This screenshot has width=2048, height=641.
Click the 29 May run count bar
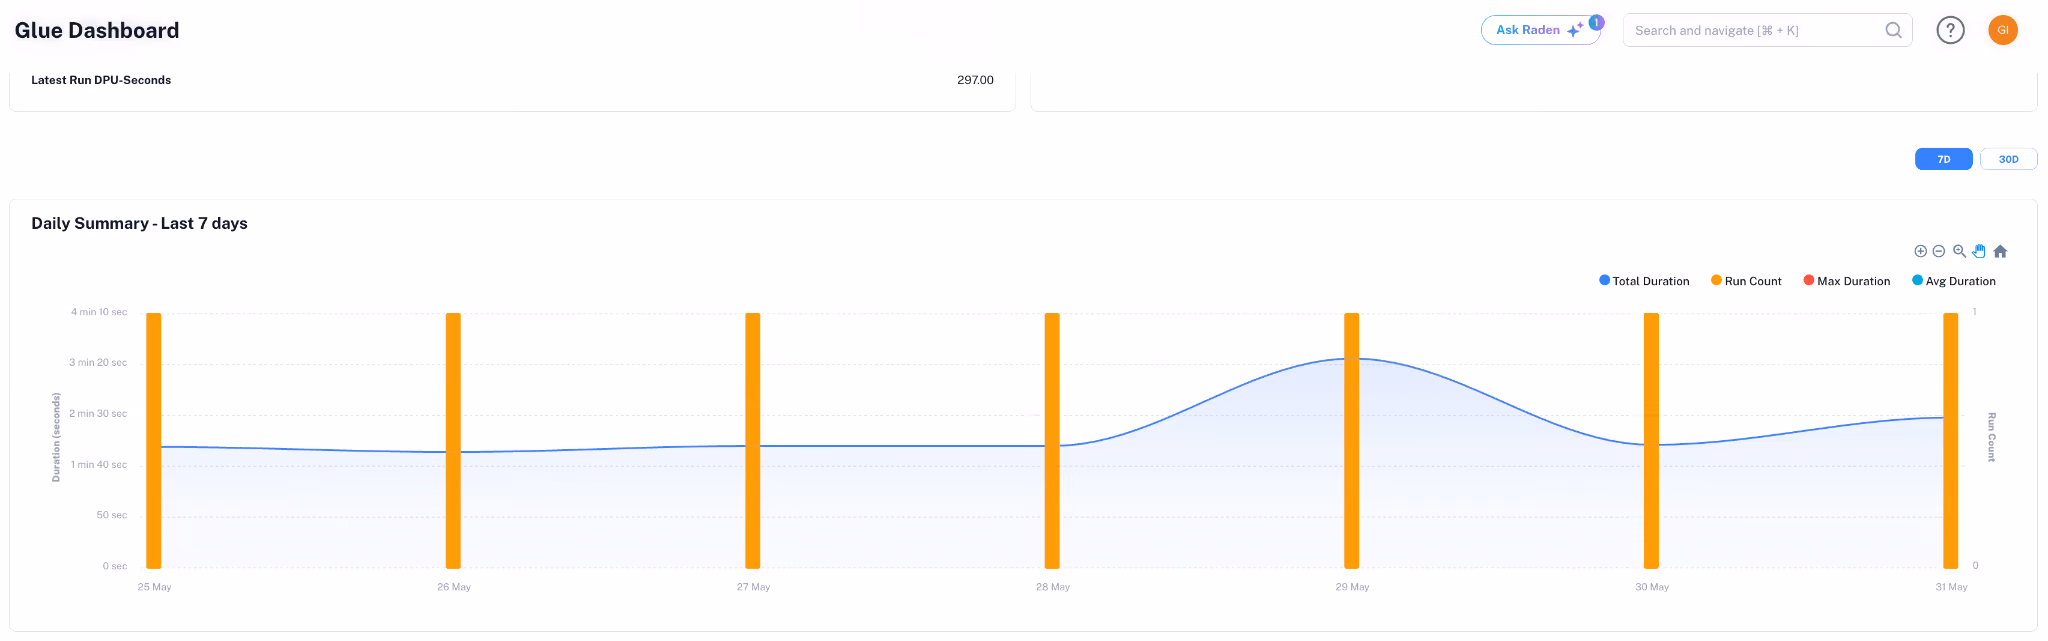pos(1351,440)
